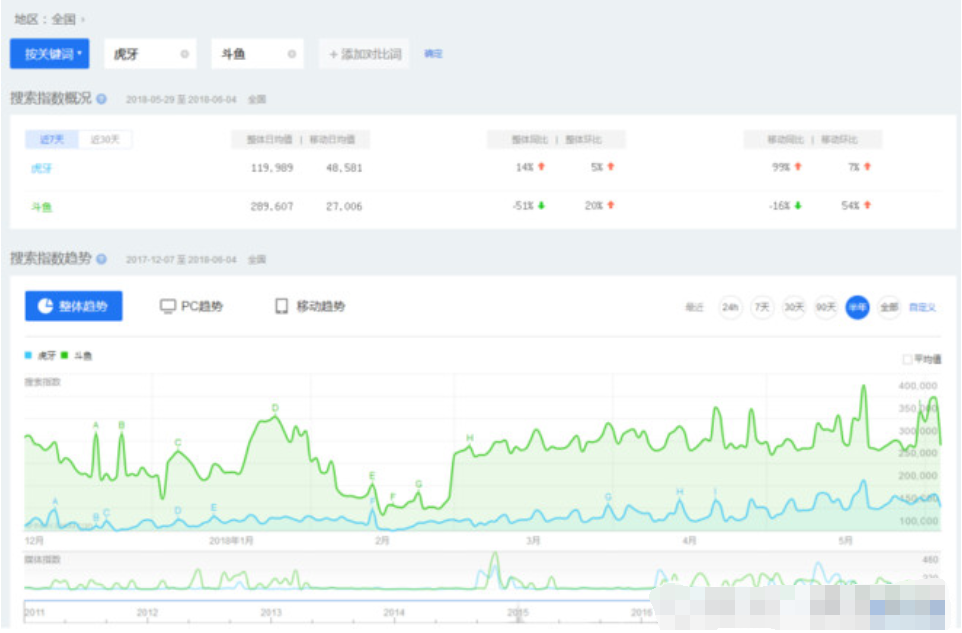Click green marker D on the 斗鱼 peak

pos(275,408)
